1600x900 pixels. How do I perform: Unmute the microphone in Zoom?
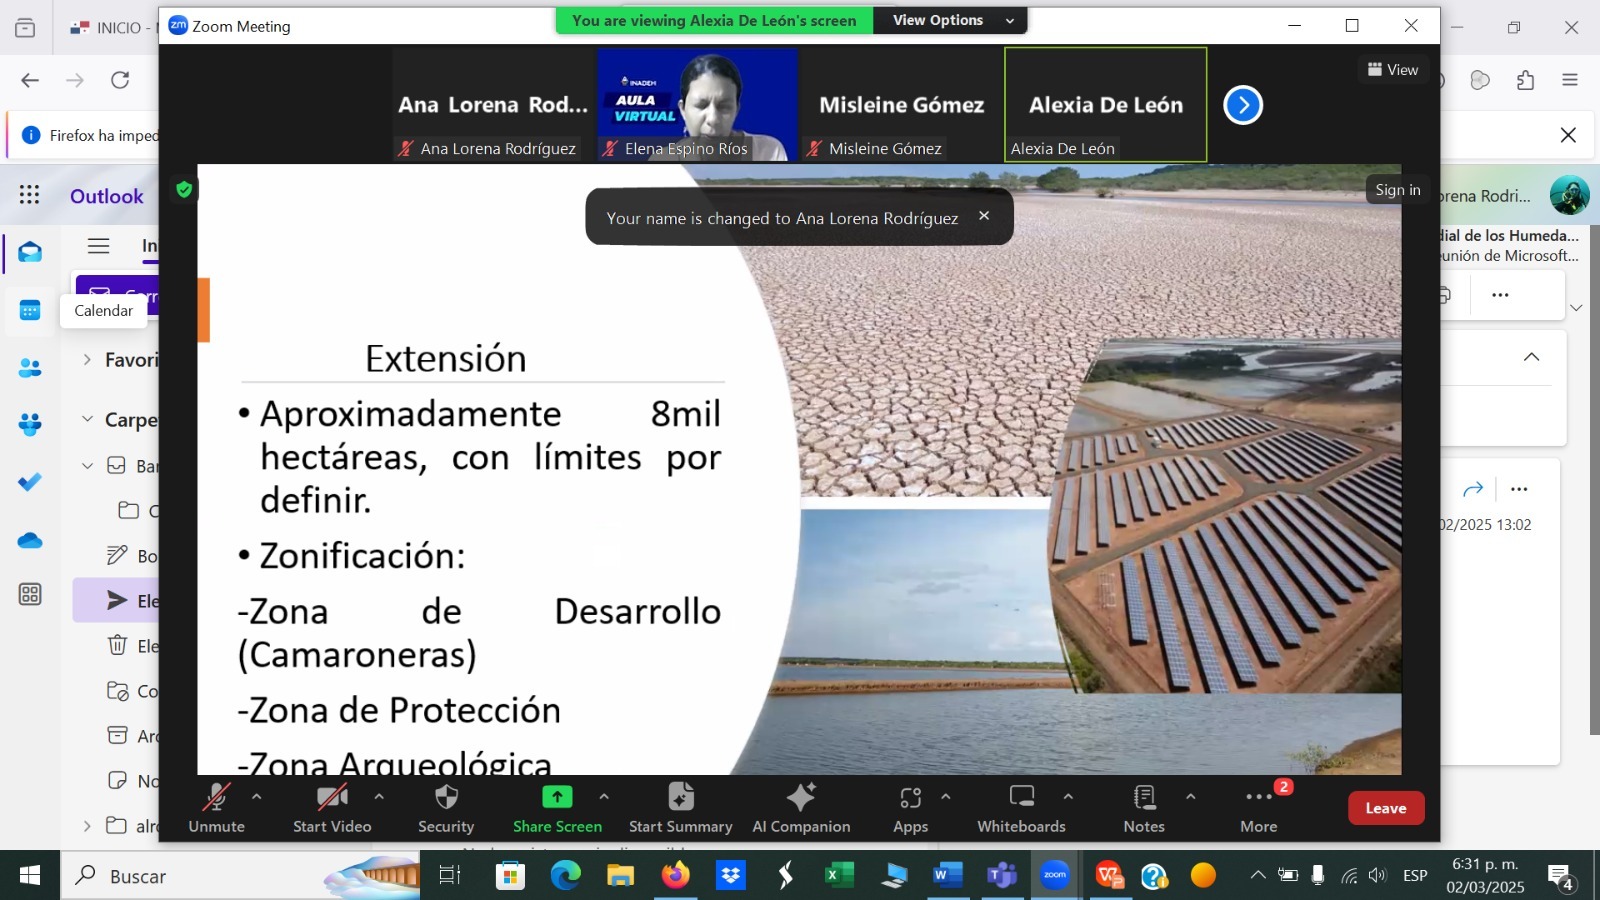coord(216,808)
